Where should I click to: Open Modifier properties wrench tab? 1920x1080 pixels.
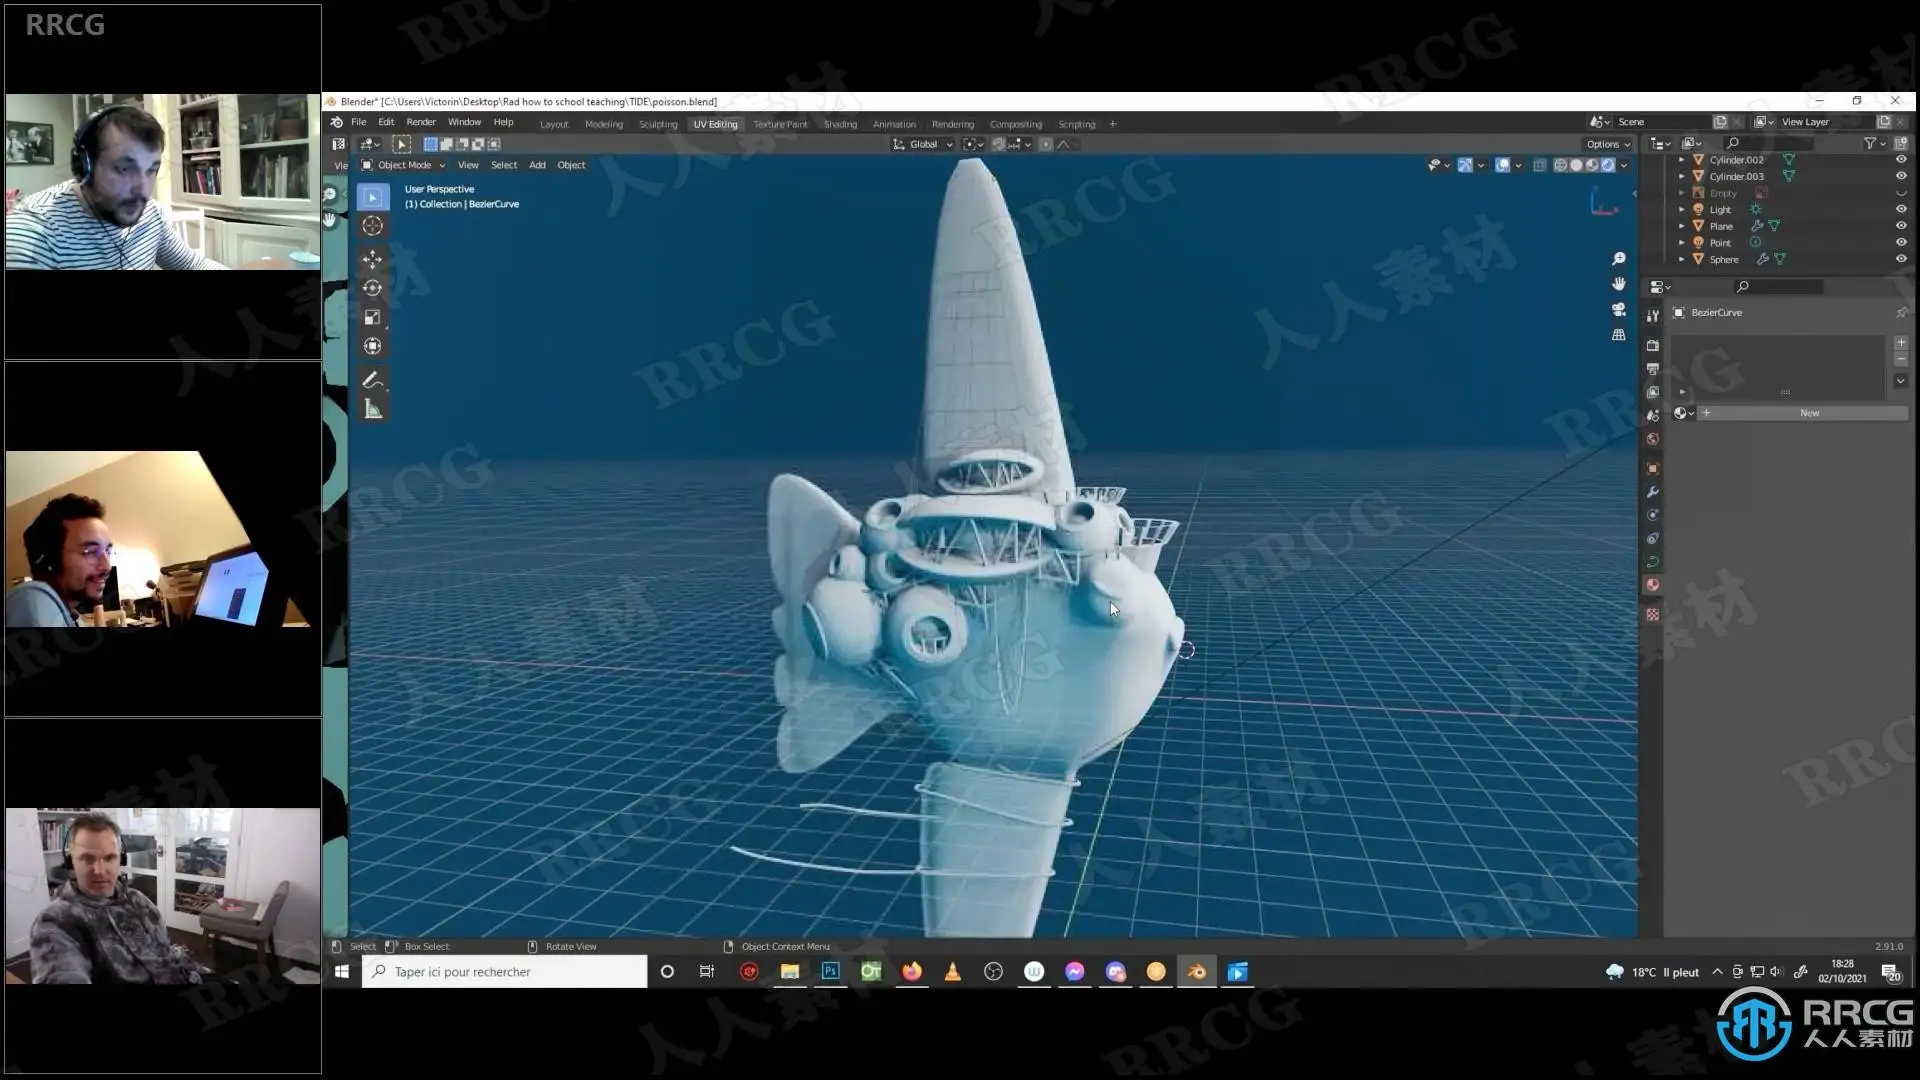coord(1652,492)
